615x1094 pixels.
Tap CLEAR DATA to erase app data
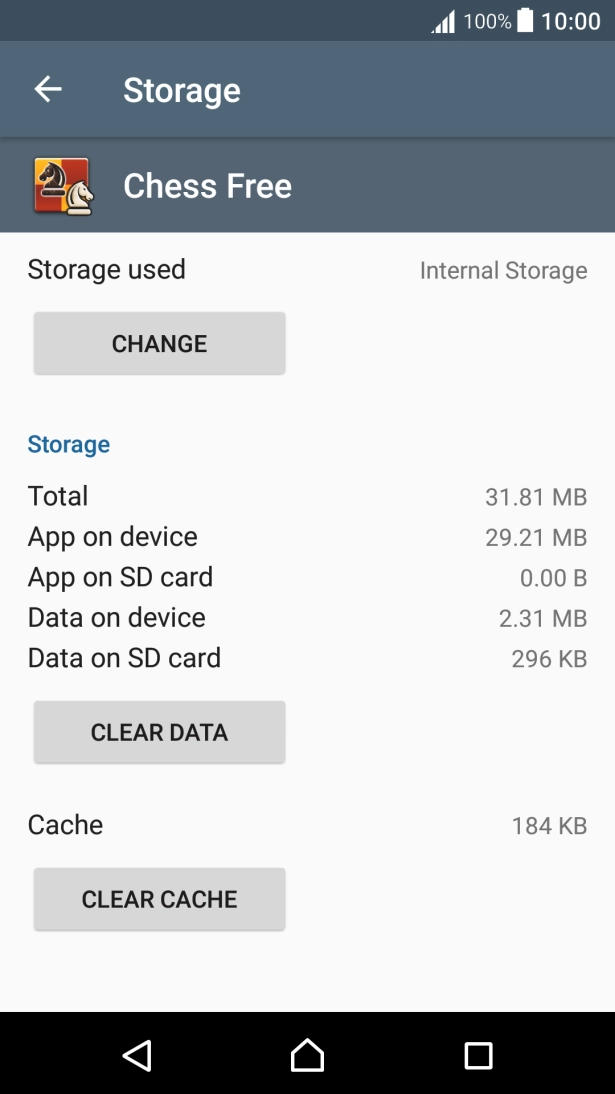[x=159, y=732]
